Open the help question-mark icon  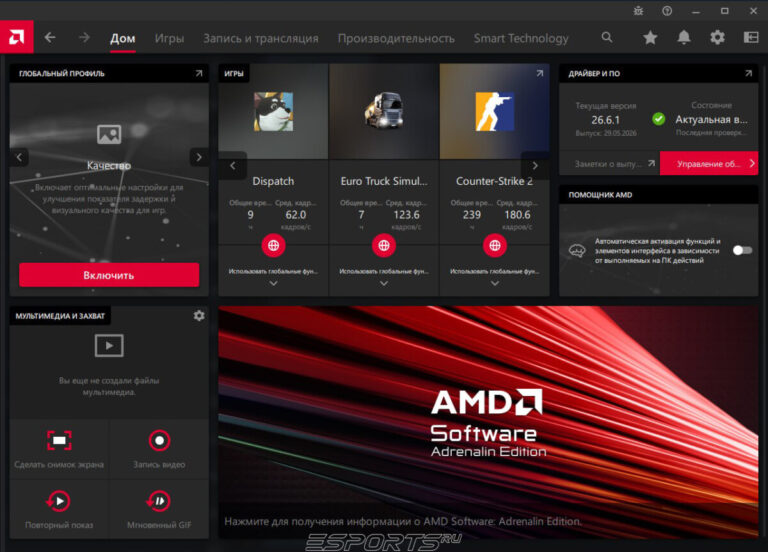click(667, 11)
